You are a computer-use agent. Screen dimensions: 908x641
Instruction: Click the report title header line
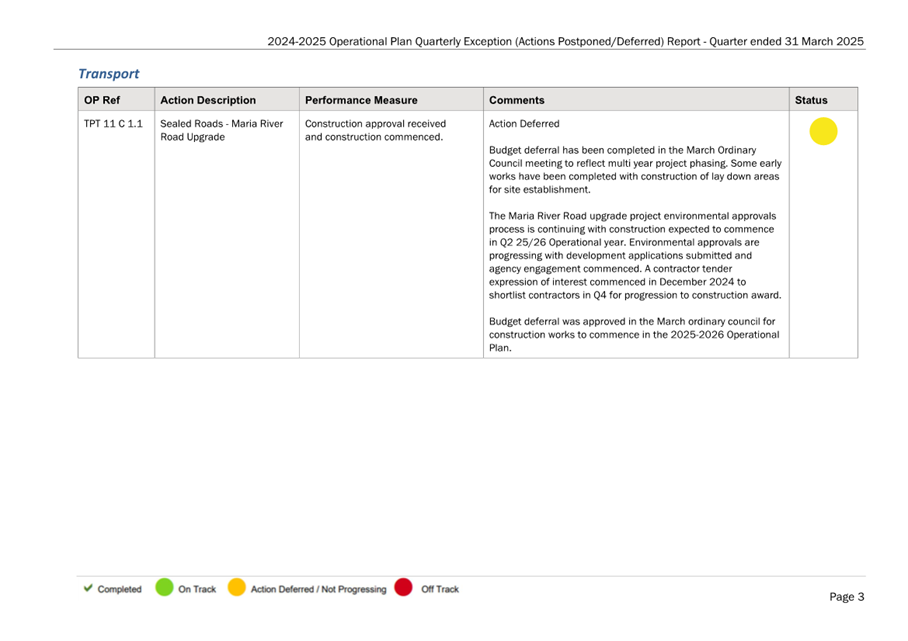(565, 42)
